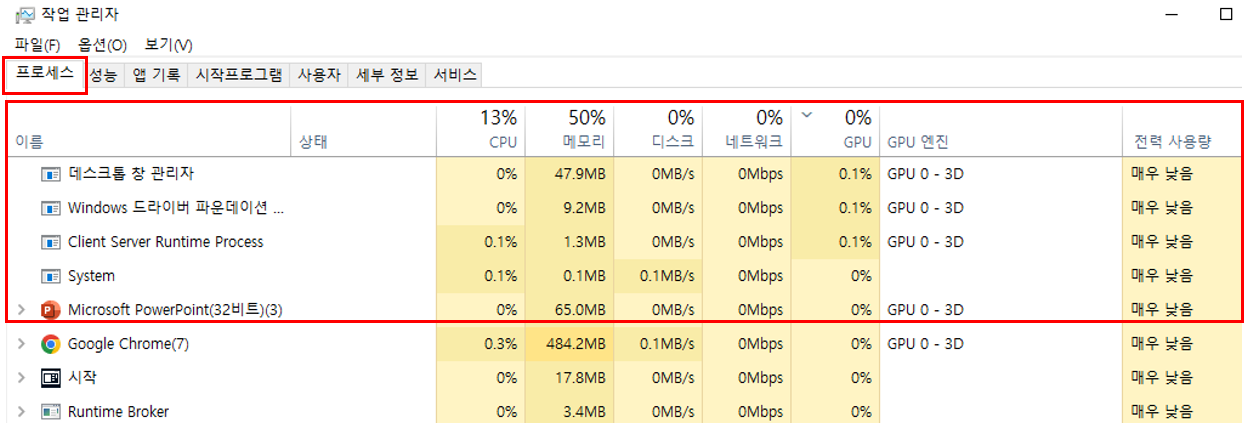Click Google Chrome's 0.3% CPU value
Screen dimensions: 1250x423
(x=499, y=344)
